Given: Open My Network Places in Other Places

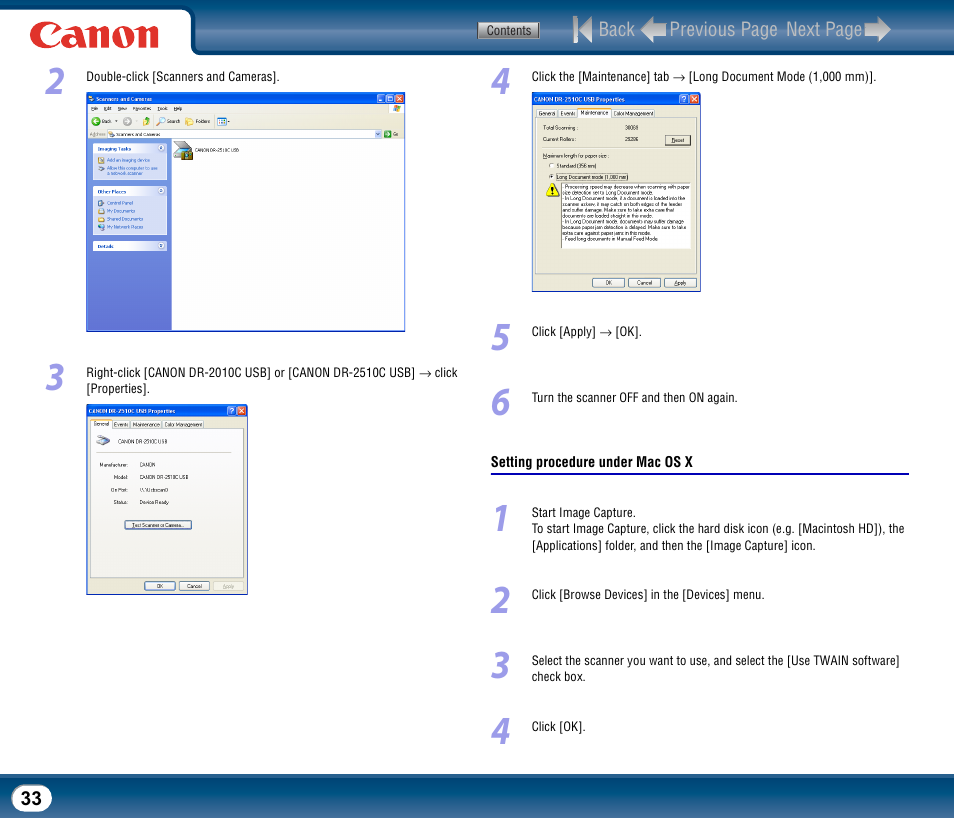Looking at the screenshot, I should coord(124,226).
